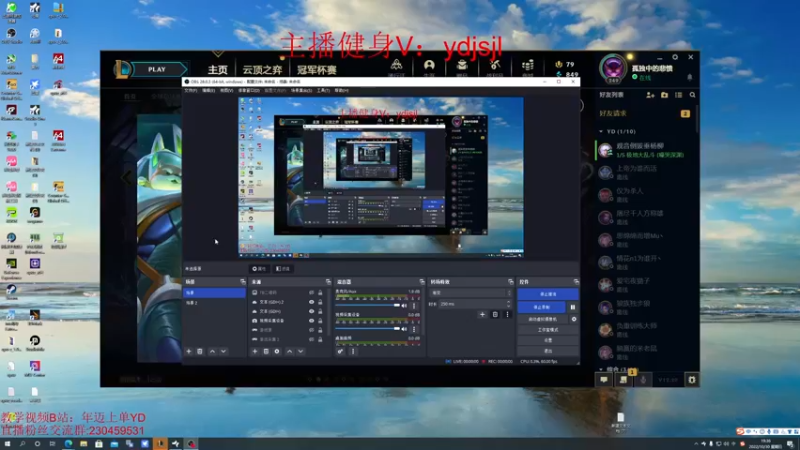Click the PLAY button in League client
Image resolution: width=800 pixels, height=450 pixels.
[x=157, y=69]
